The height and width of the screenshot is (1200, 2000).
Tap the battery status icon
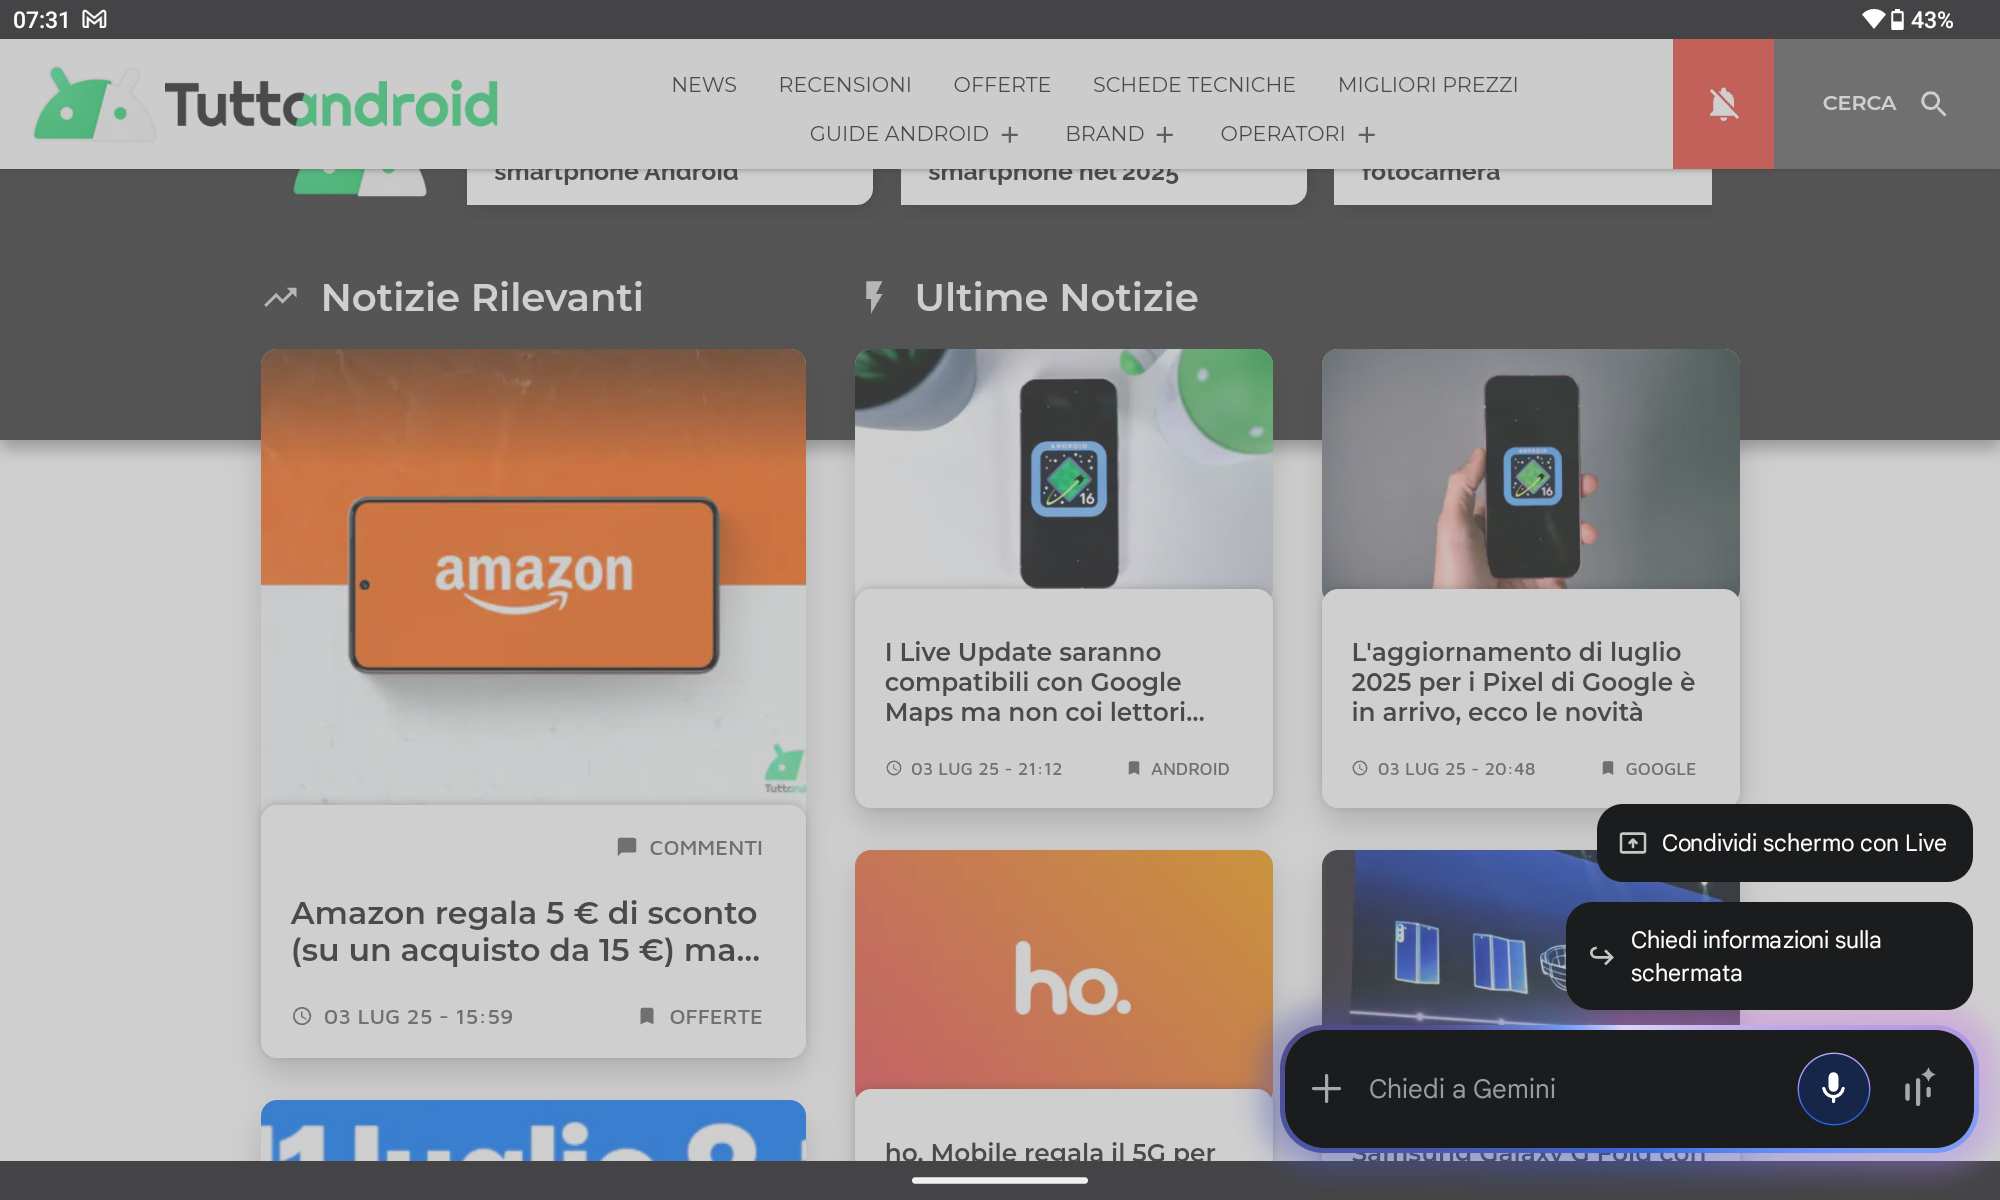[x=1897, y=19]
